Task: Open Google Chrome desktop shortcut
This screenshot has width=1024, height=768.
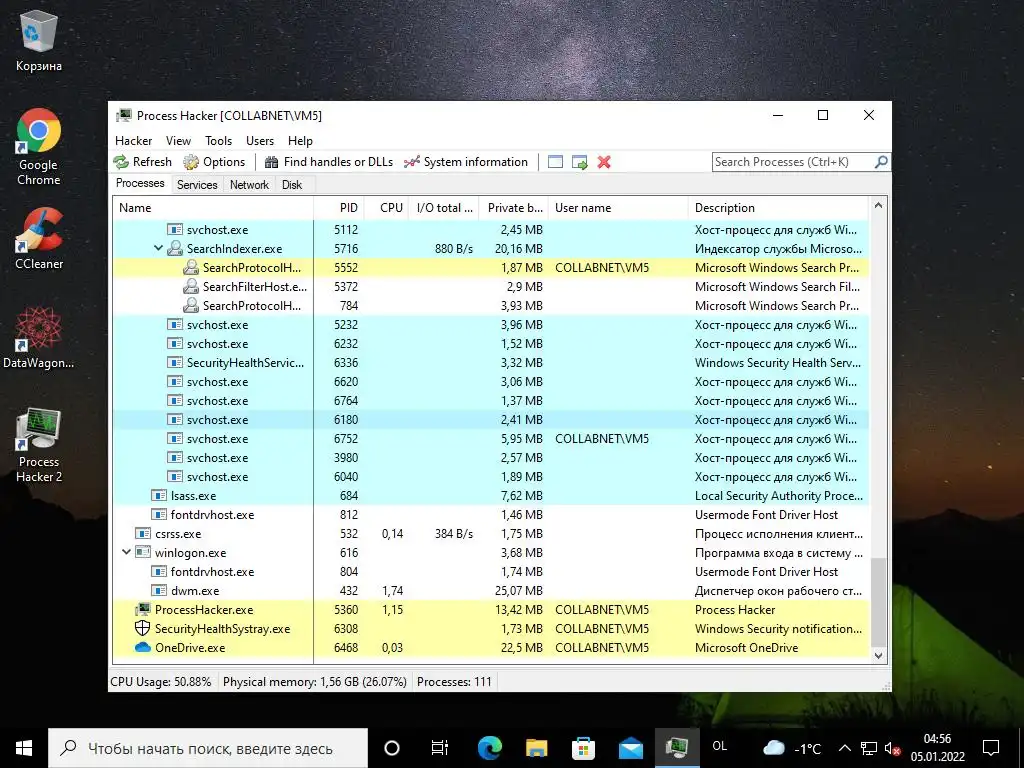Action: coord(39,148)
